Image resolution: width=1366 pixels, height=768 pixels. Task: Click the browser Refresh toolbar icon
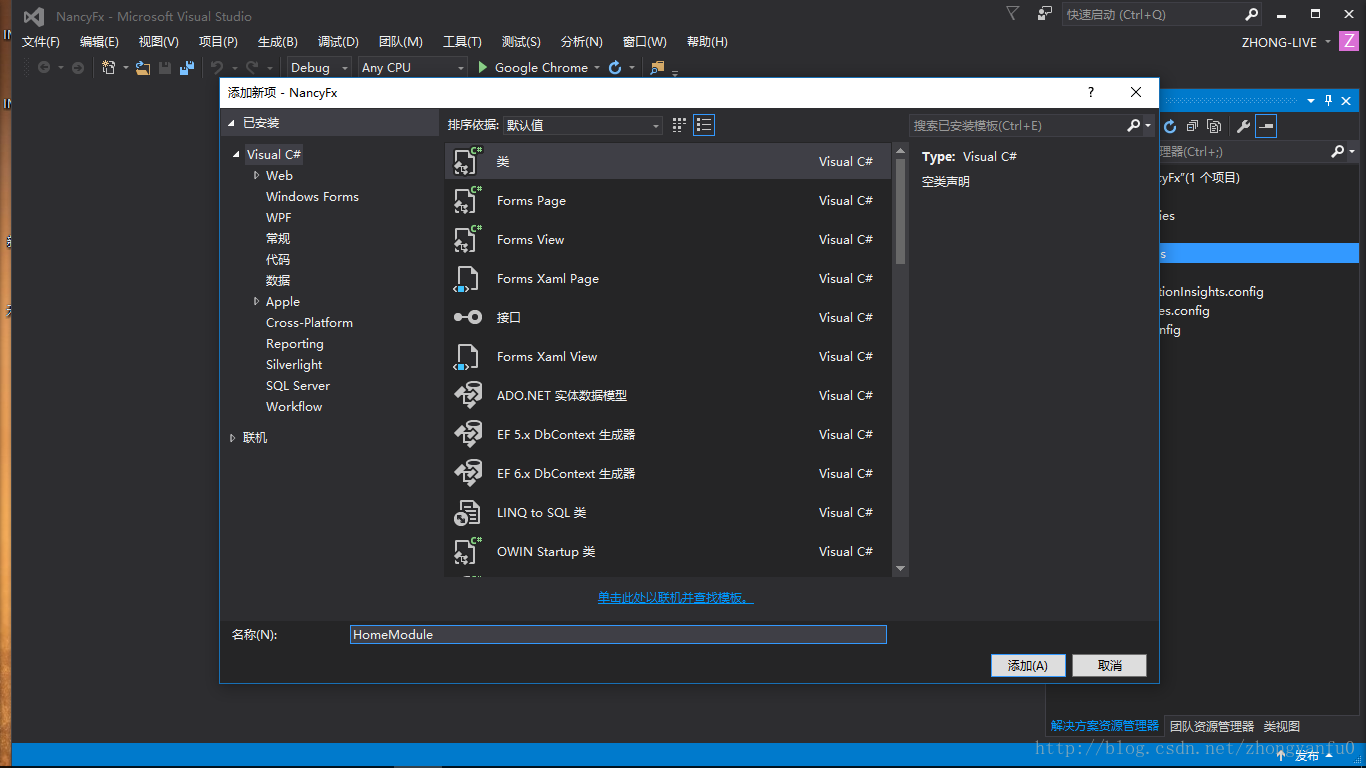pos(615,68)
